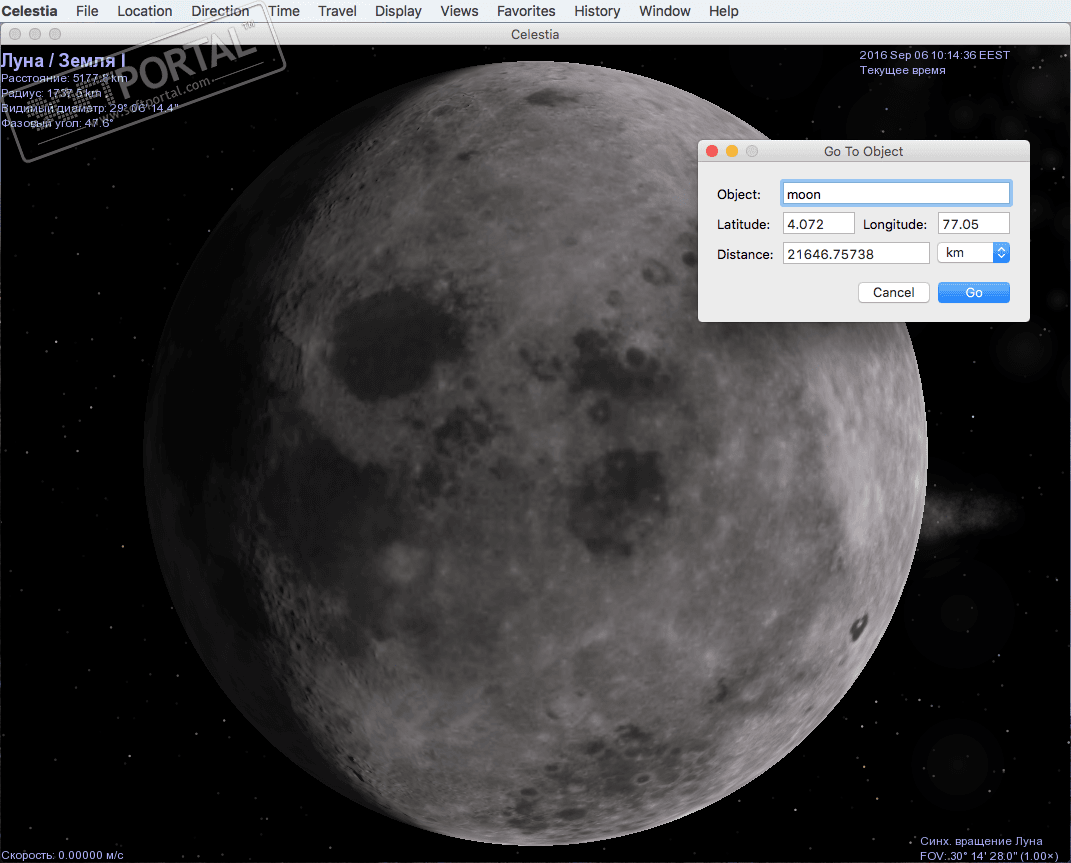Viewport: 1071px width, 863px height.
Task: Open the Celestia application menu
Action: pyautogui.click(x=29, y=11)
